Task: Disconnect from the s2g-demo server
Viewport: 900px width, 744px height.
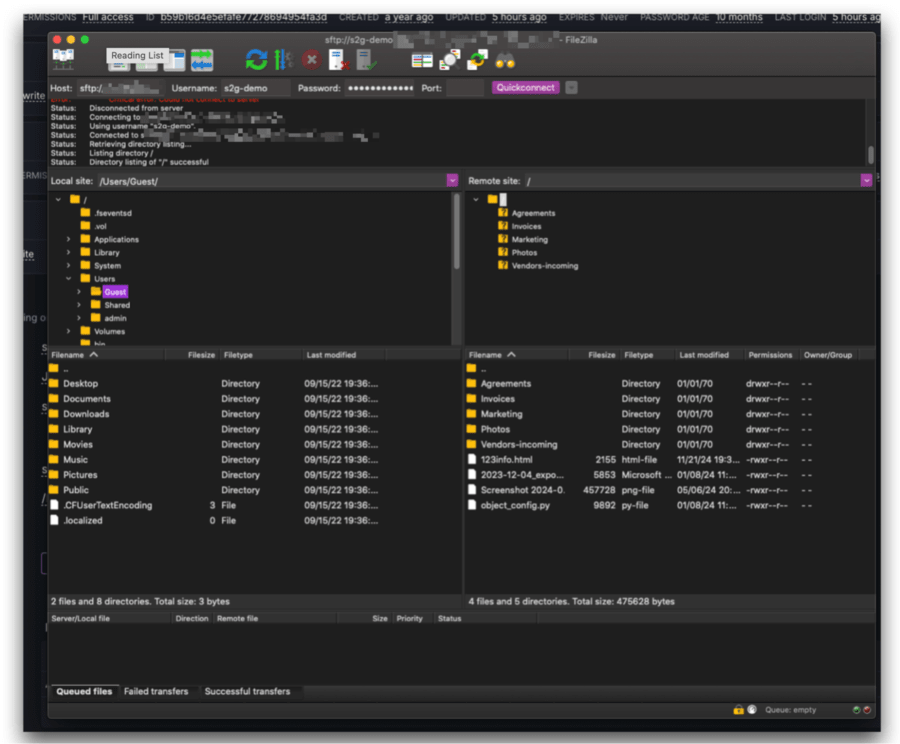Action: 337,59
